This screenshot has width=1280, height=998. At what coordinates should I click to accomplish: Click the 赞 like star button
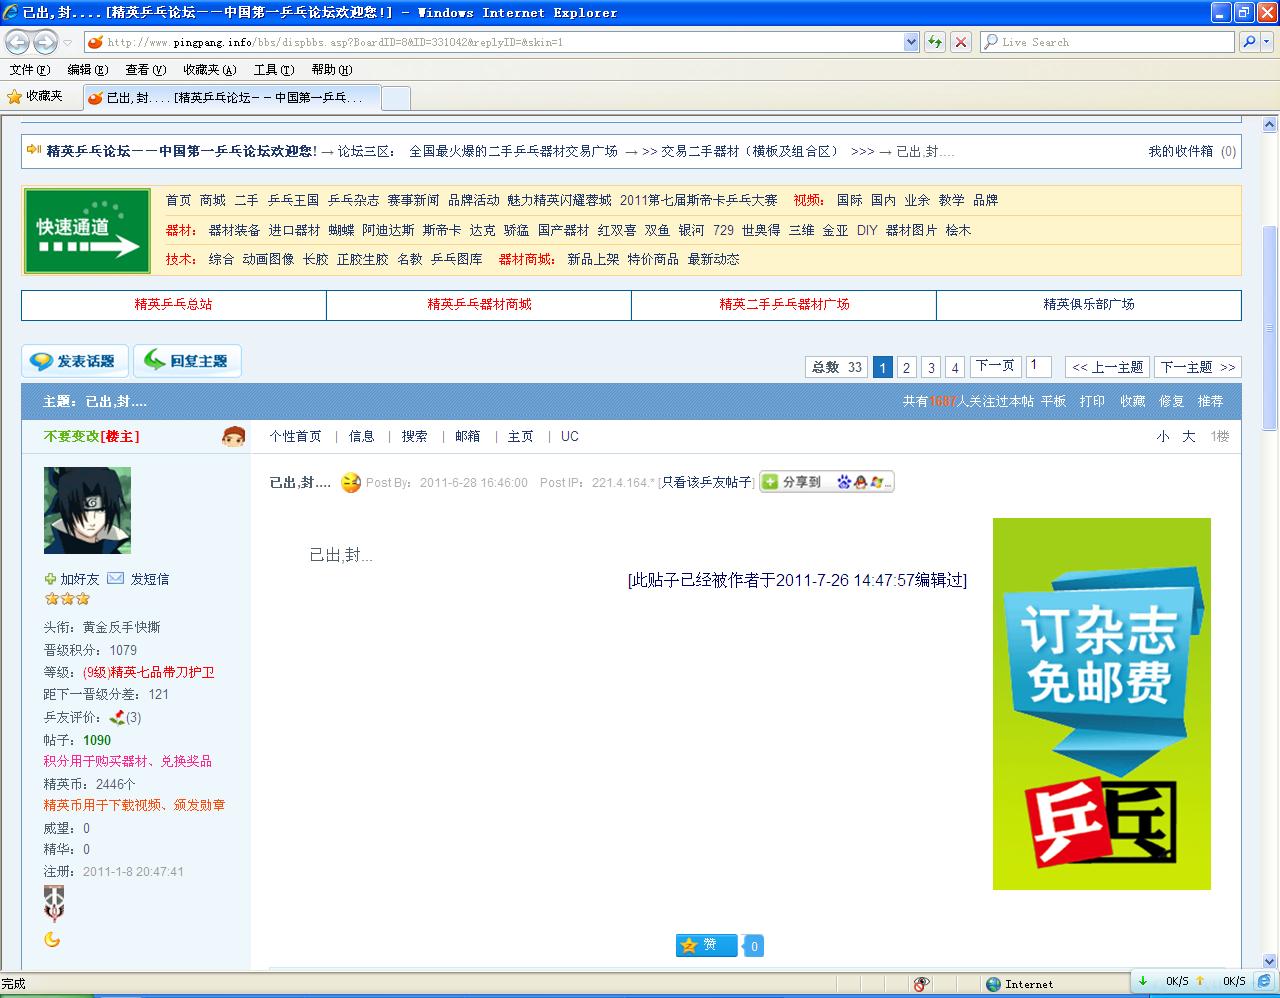tap(706, 945)
